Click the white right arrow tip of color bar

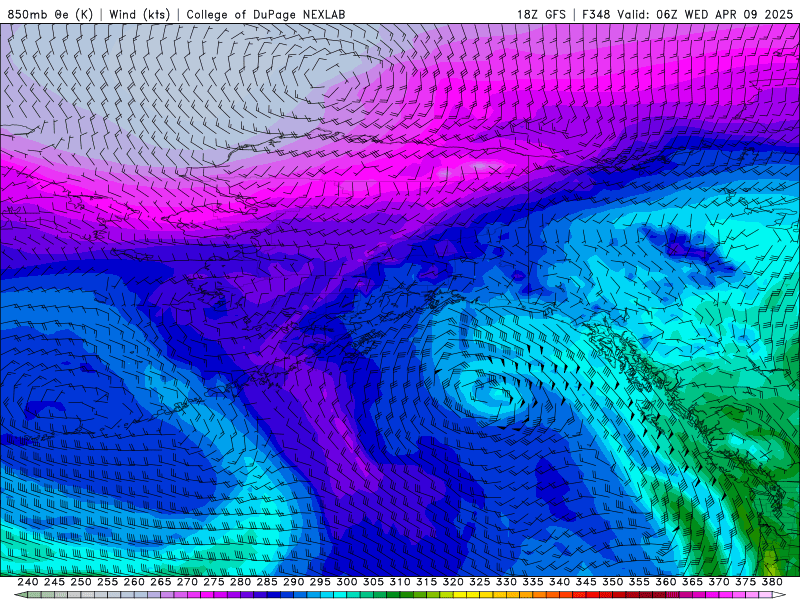(x=779, y=595)
